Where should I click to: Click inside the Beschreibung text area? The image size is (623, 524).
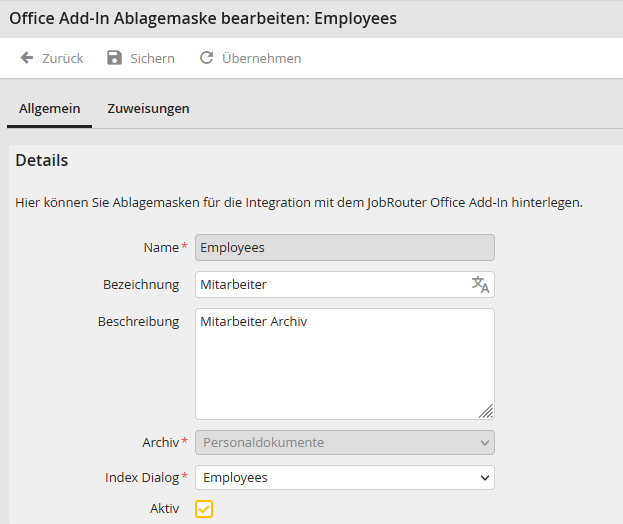click(x=344, y=364)
